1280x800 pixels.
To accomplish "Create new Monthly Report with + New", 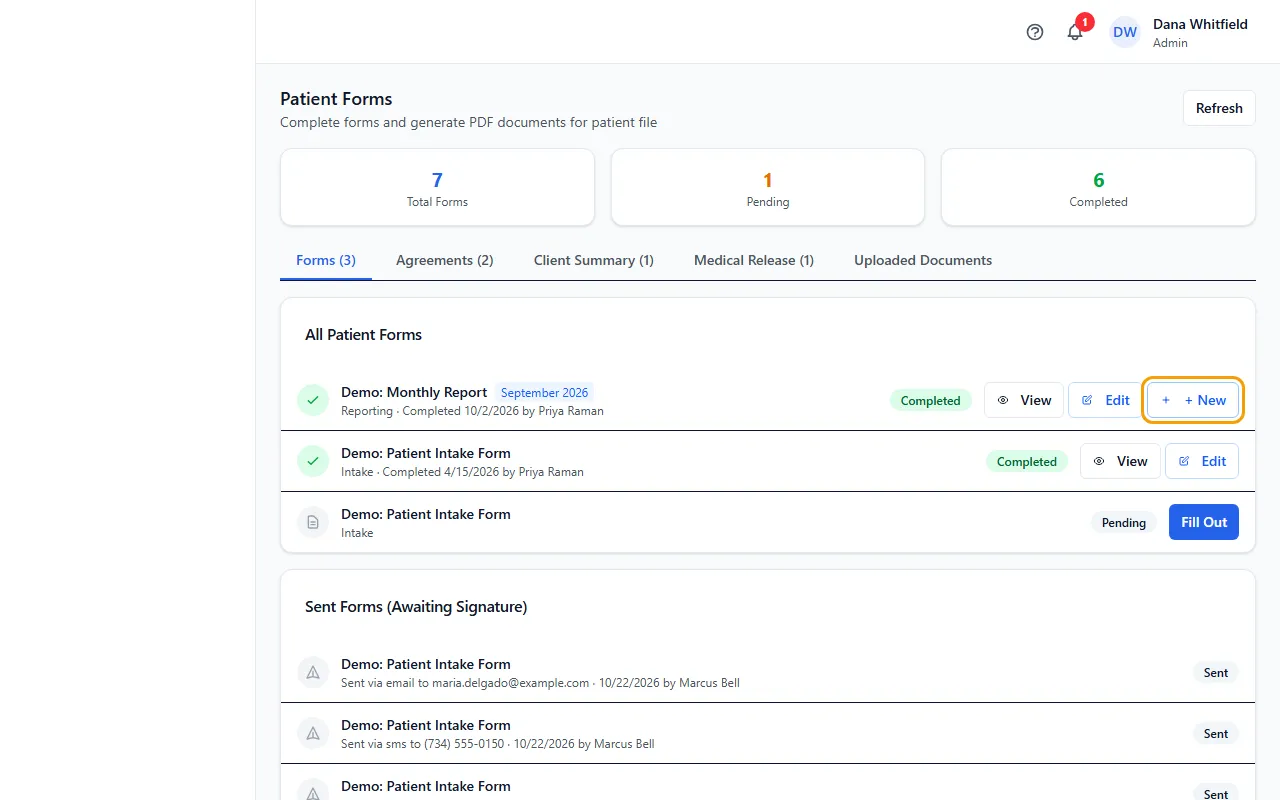I will point(1193,400).
